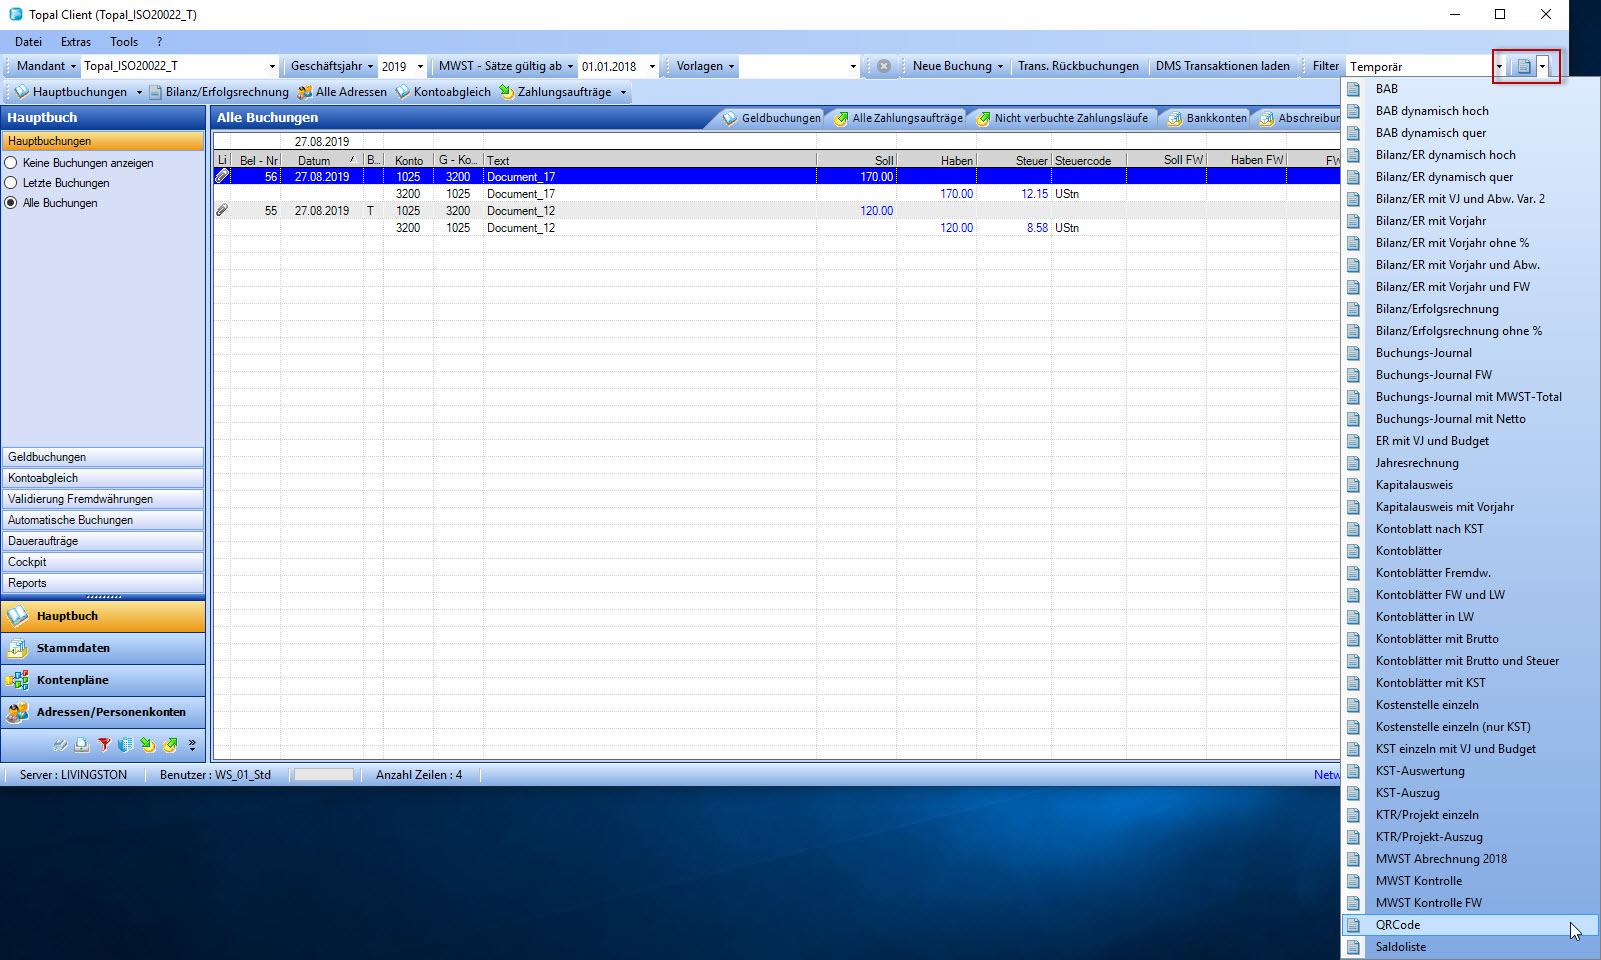Click Trans. Rückbuchungen in the toolbar
Screen dimensions: 1601x960
click(x=1078, y=66)
